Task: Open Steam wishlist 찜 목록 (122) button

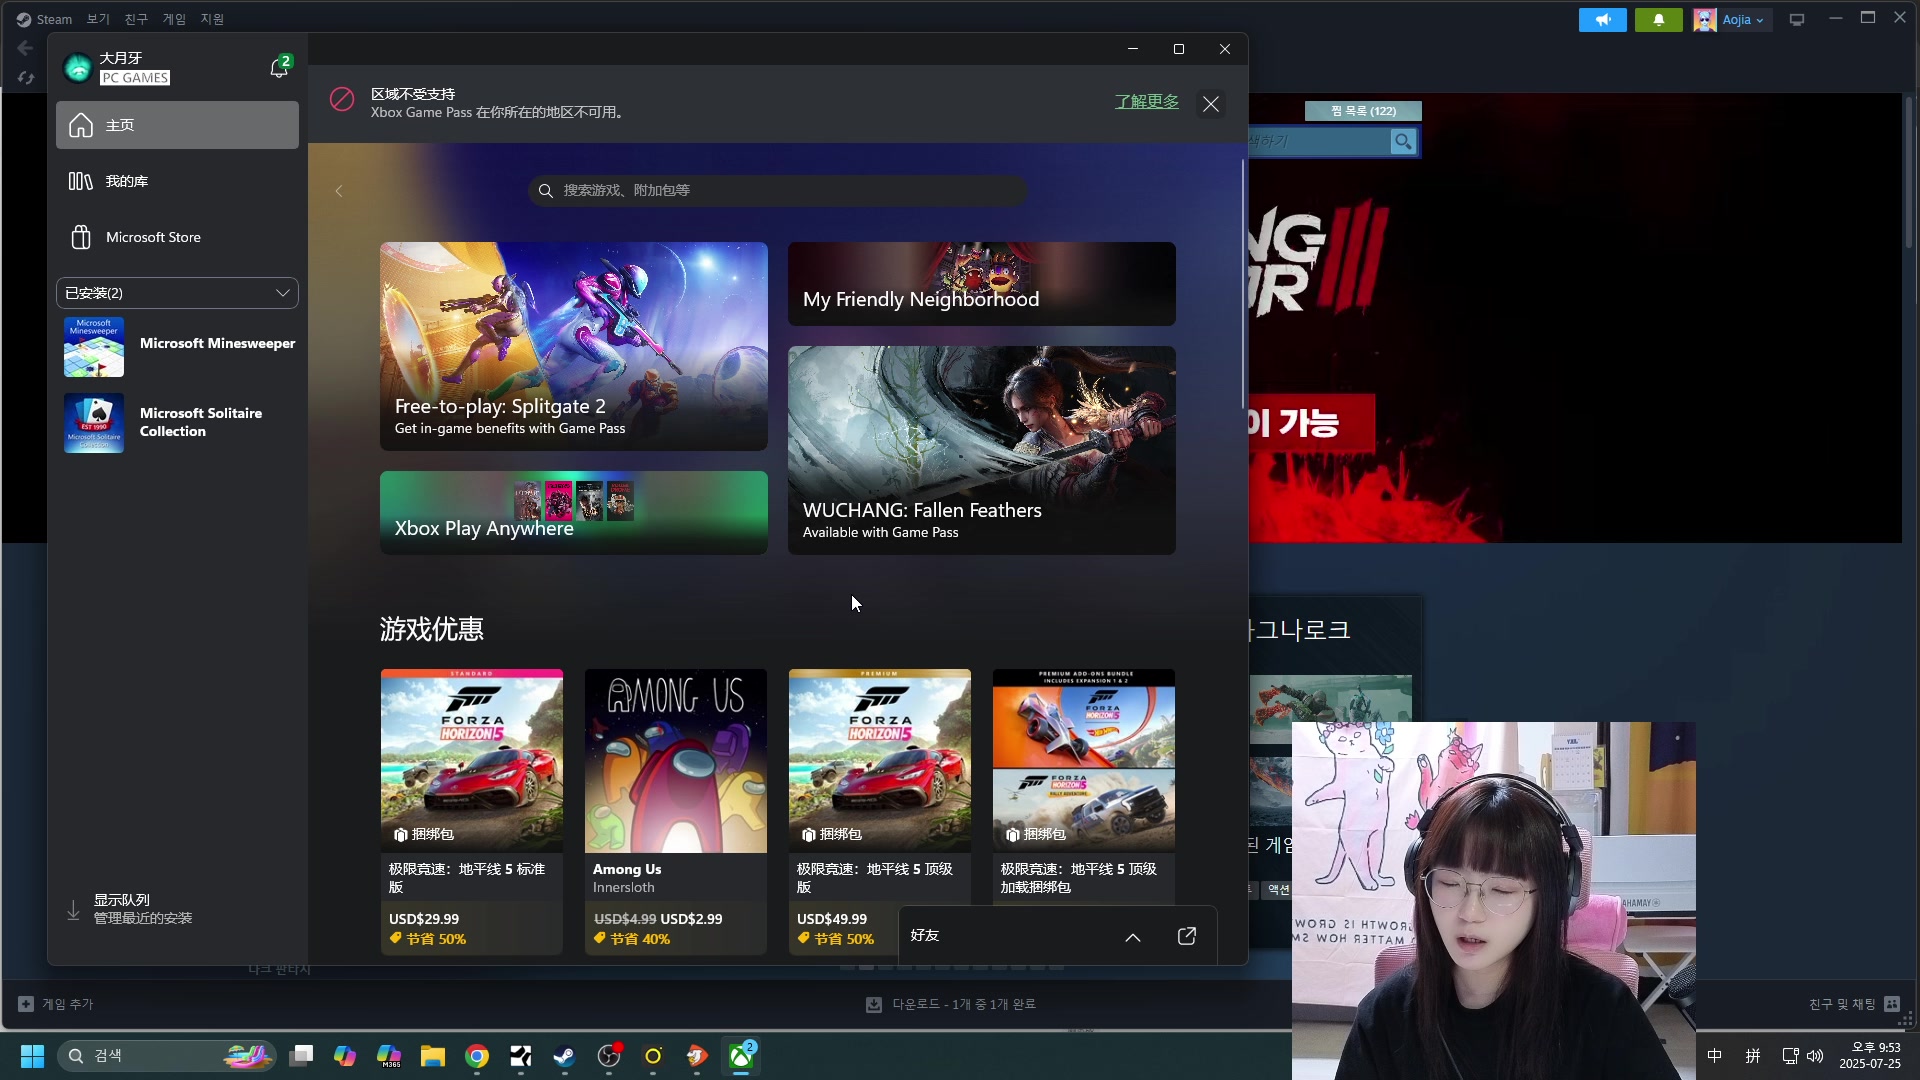Action: [x=1363, y=111]
